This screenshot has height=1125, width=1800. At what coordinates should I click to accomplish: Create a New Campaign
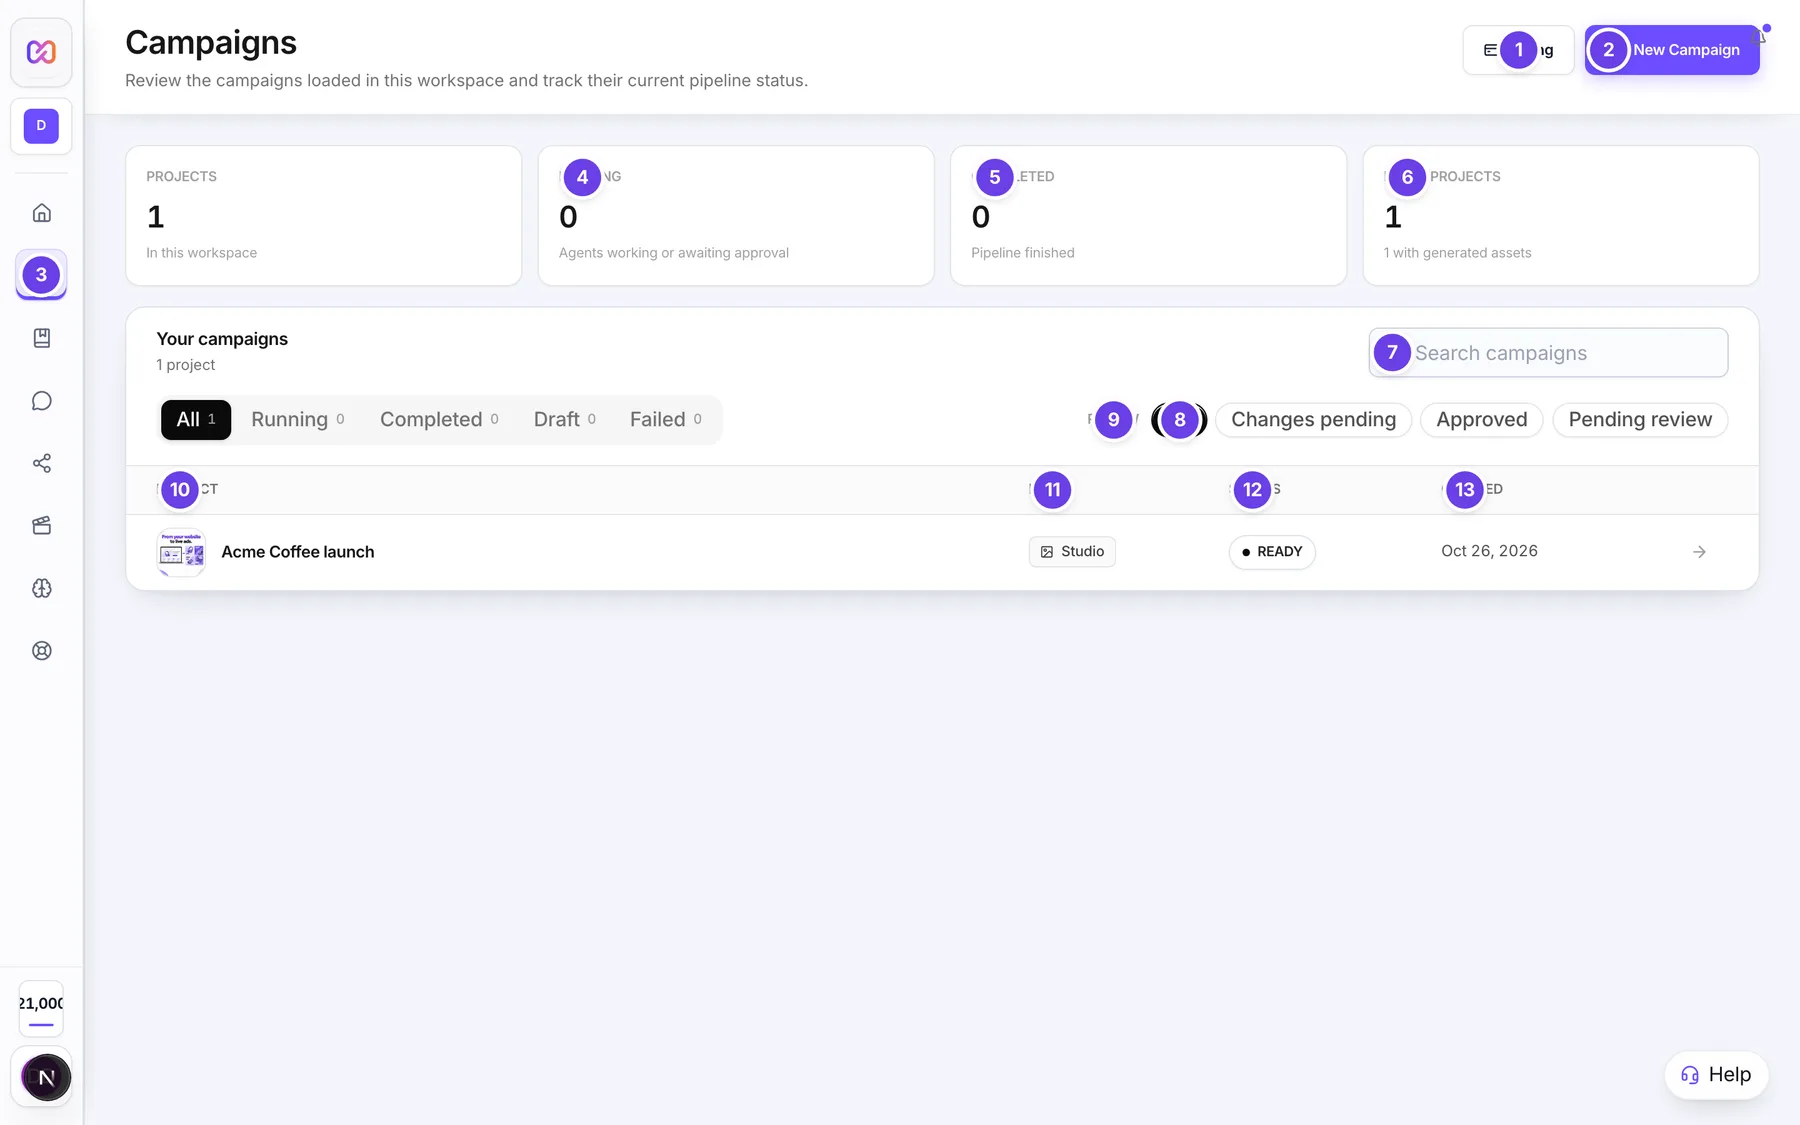pyautogui.click(x=1672, y=50)
